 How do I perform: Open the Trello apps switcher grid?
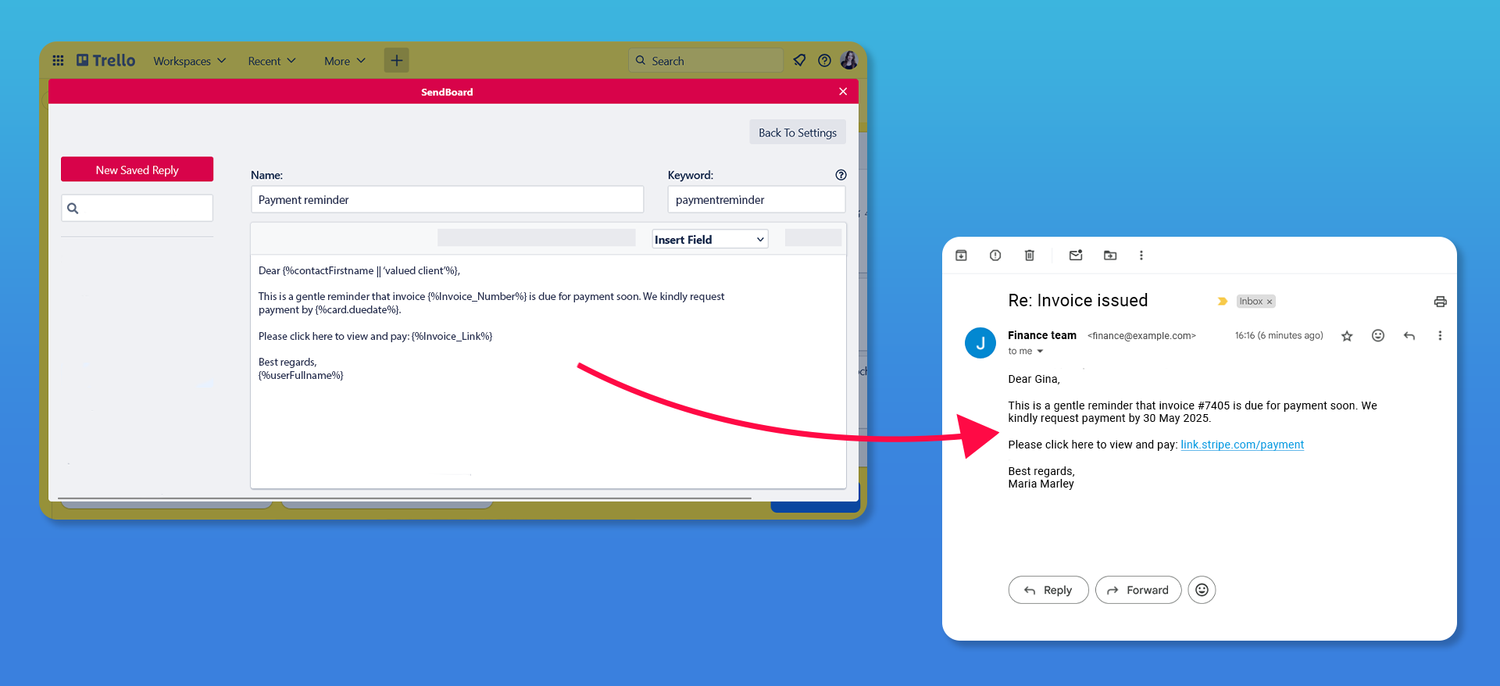(x=58, y=60)
